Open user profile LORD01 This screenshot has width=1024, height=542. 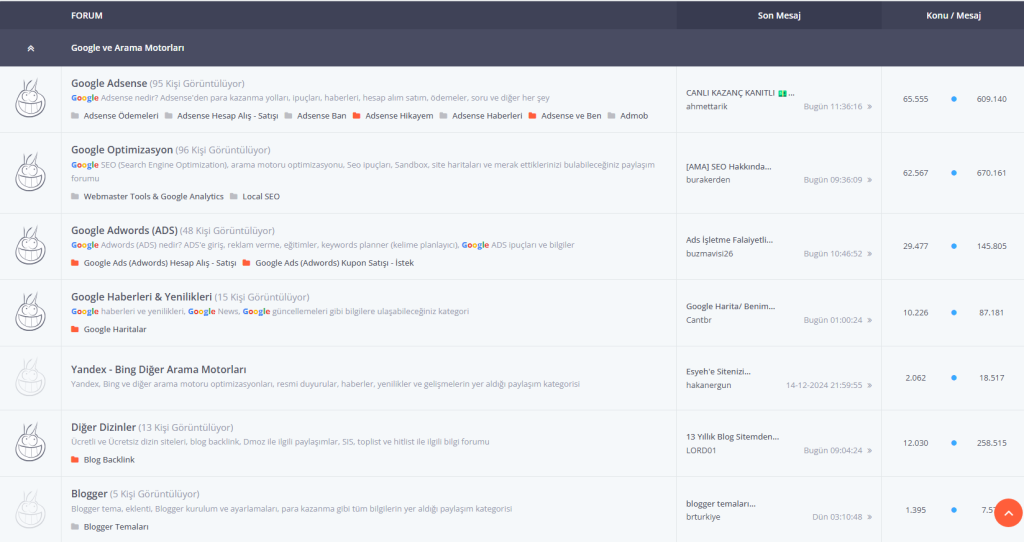701,451
